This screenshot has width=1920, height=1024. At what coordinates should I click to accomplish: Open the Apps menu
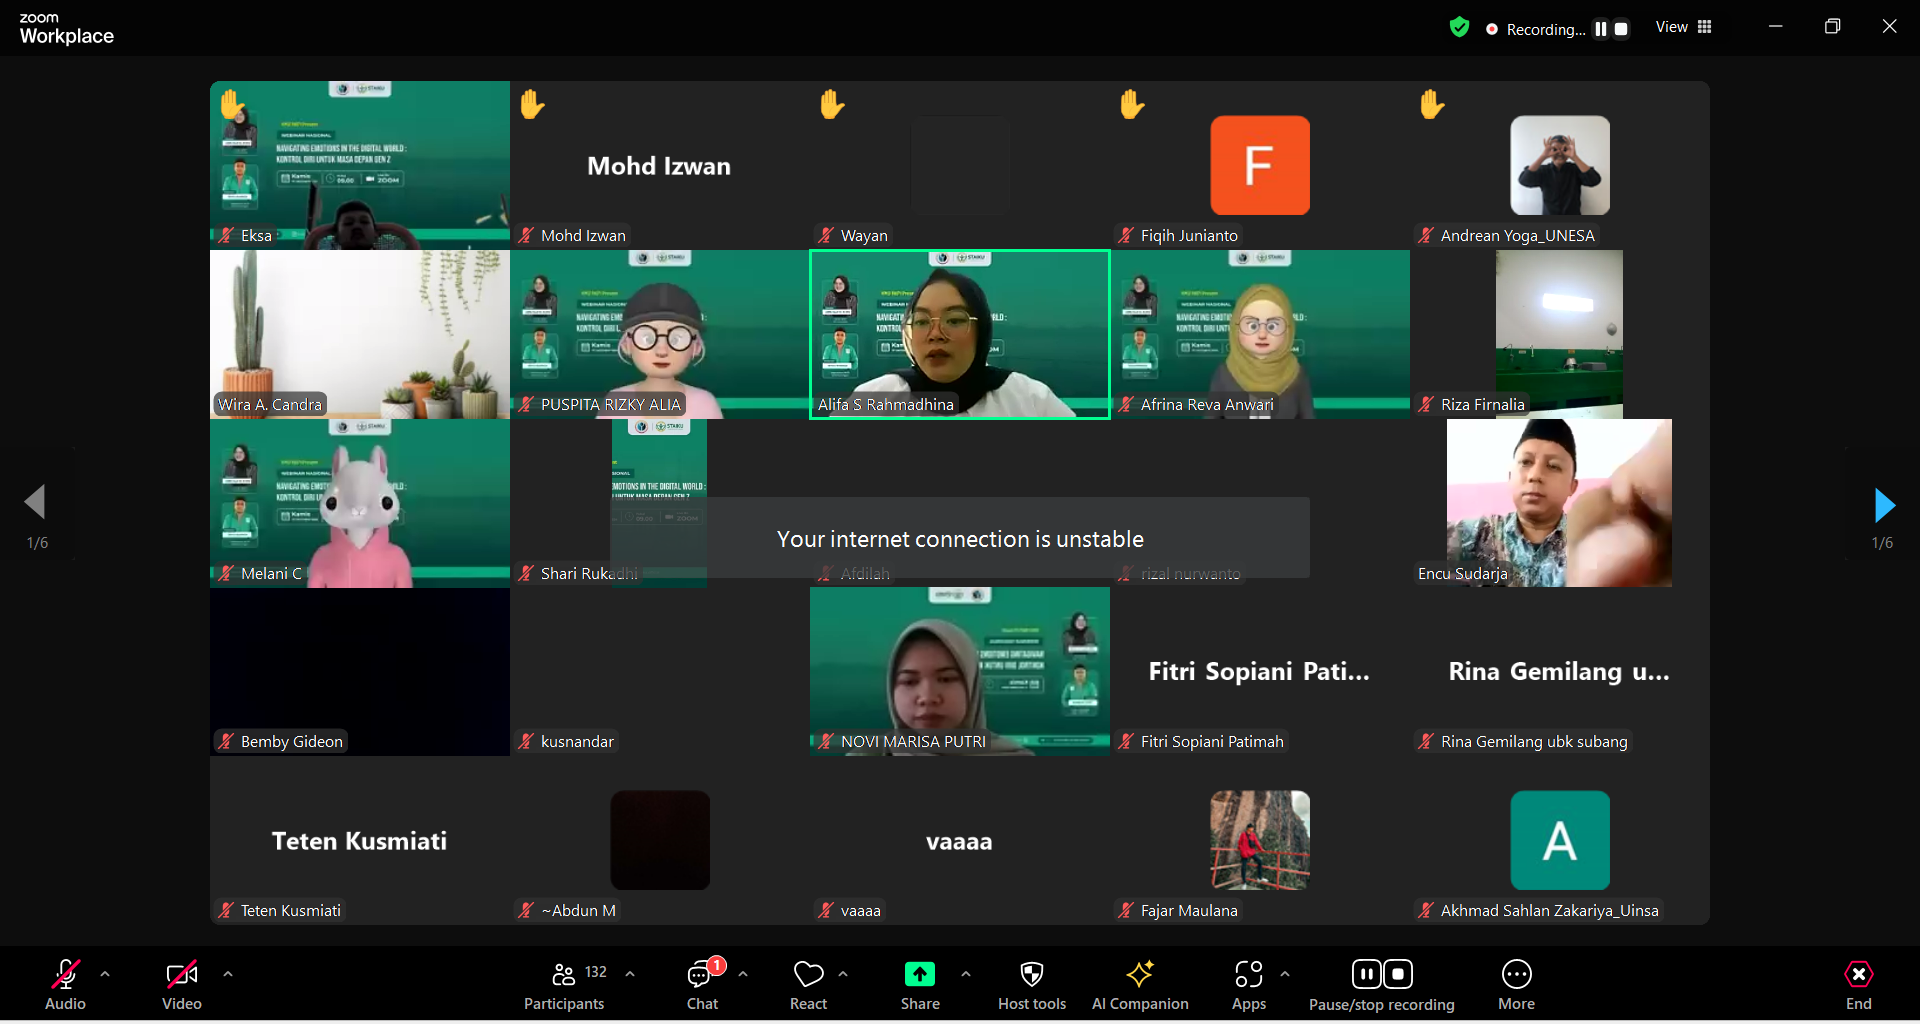coord(1248,985)
